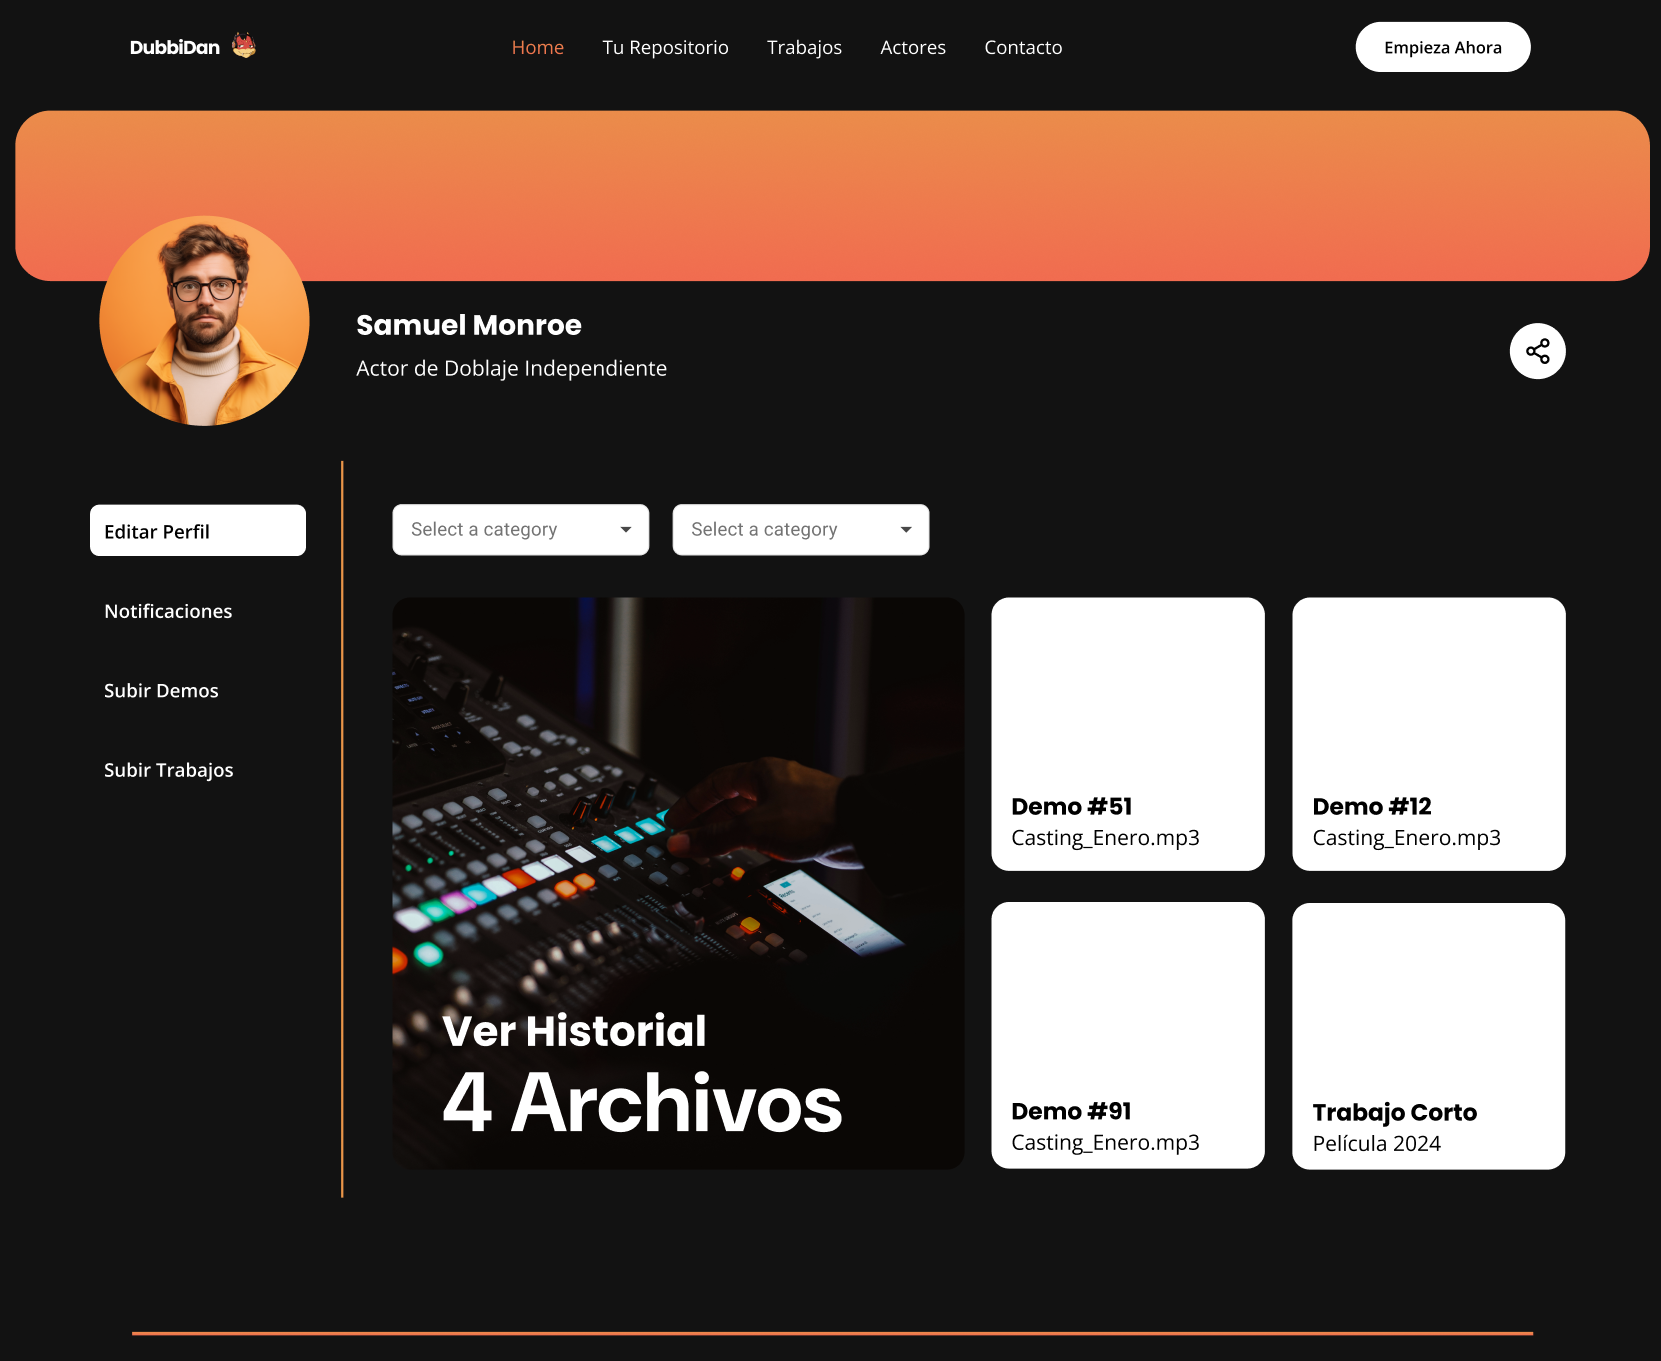This screenshot has height=1361, width=1661.
Task: Navigate to the Trabajos page
Action: 804,47
